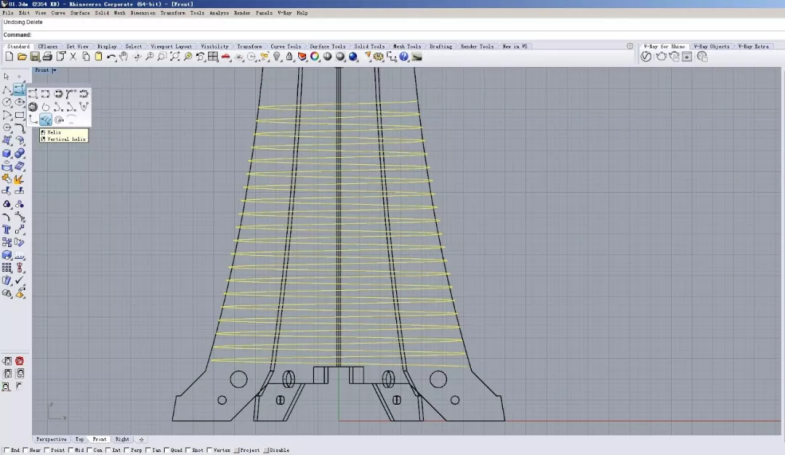
Task: Switch to the Perspective viewport tab
Action: tap(52, 439)
